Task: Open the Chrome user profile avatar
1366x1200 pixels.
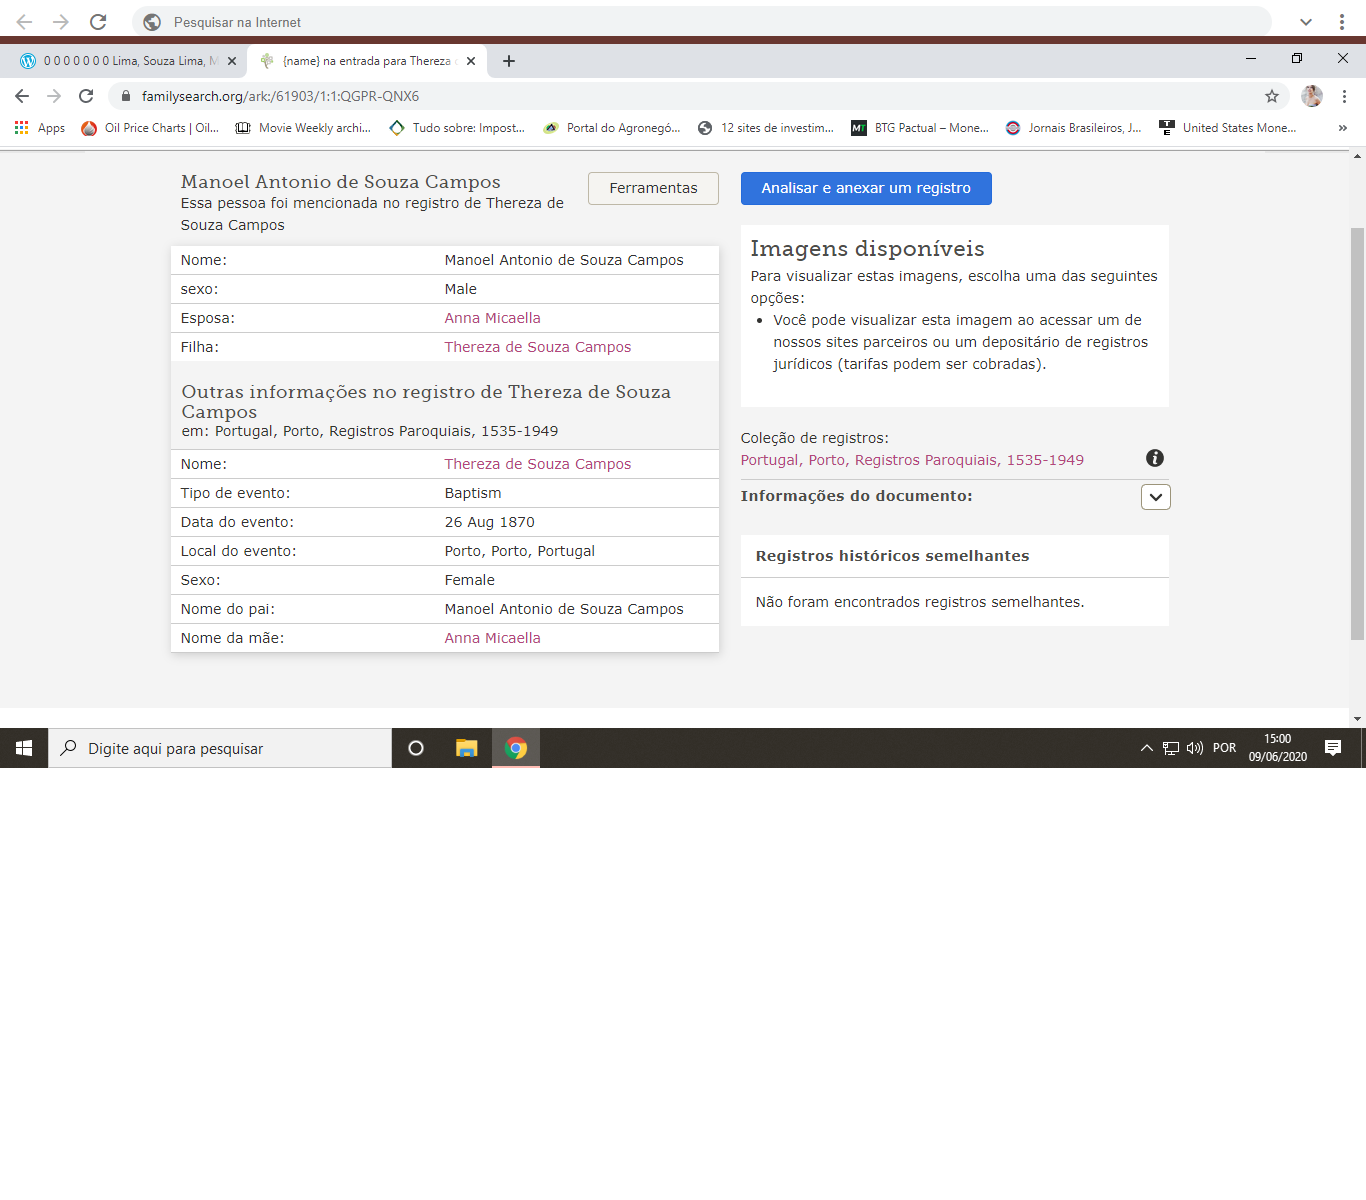Action: tap(1312, 96)
